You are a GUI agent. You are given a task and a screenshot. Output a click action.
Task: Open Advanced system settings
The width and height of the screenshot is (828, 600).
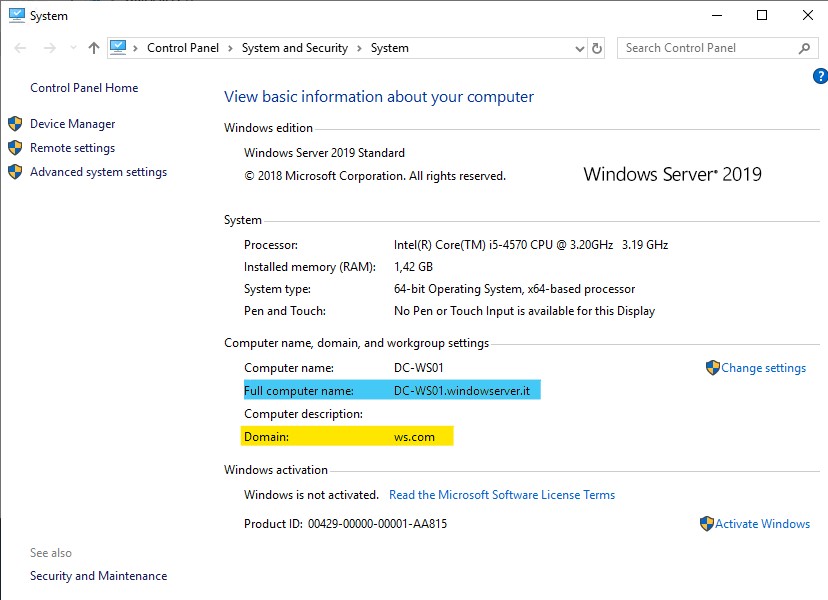[x=98, y=172]
